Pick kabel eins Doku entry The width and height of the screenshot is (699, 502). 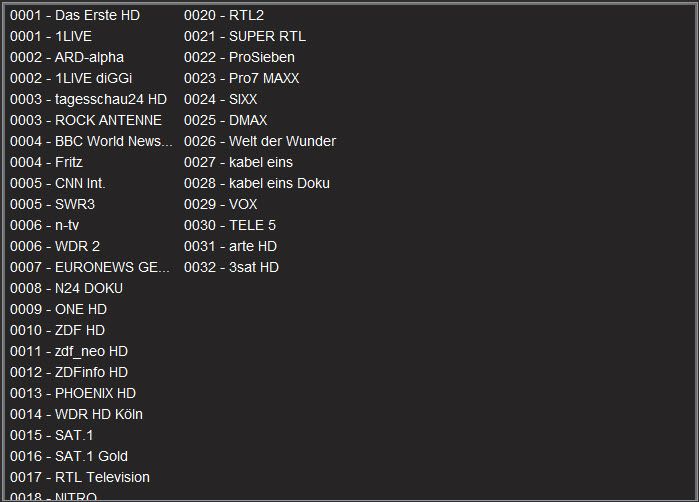coord(257,183)
